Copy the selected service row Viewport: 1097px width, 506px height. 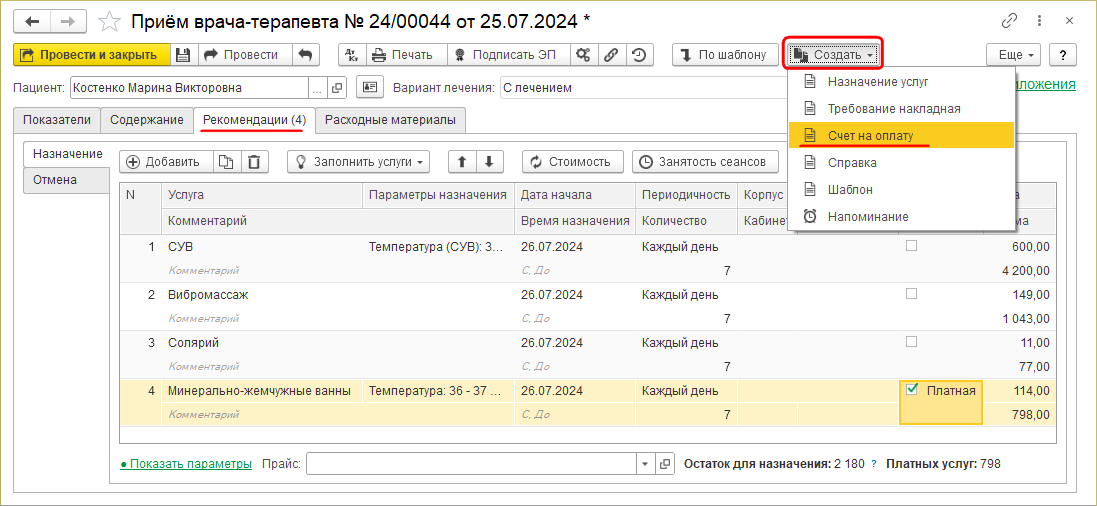click(x=225, y=162)
